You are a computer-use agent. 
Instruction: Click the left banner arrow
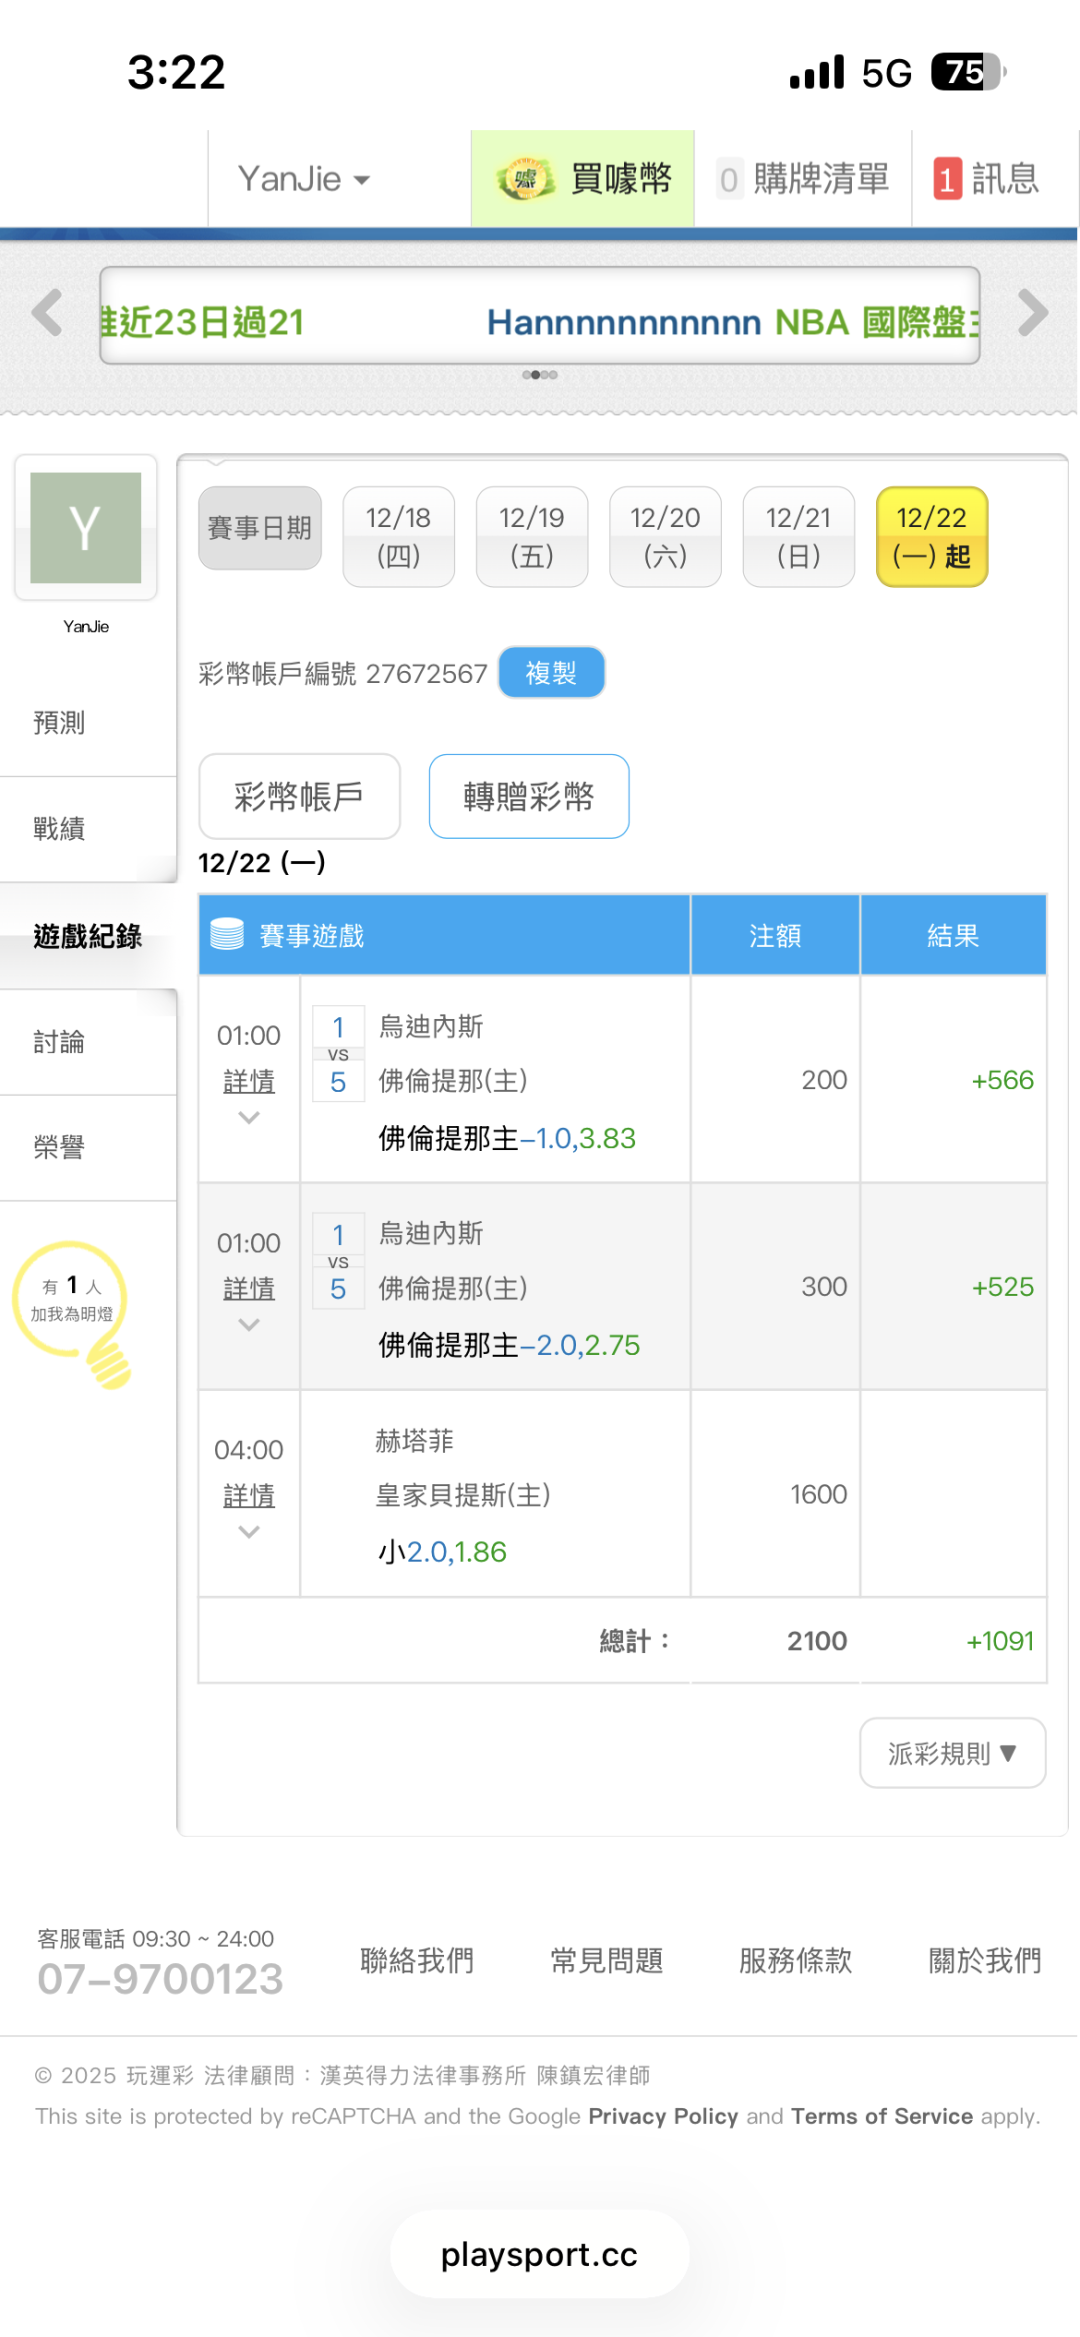pos(47,313)
